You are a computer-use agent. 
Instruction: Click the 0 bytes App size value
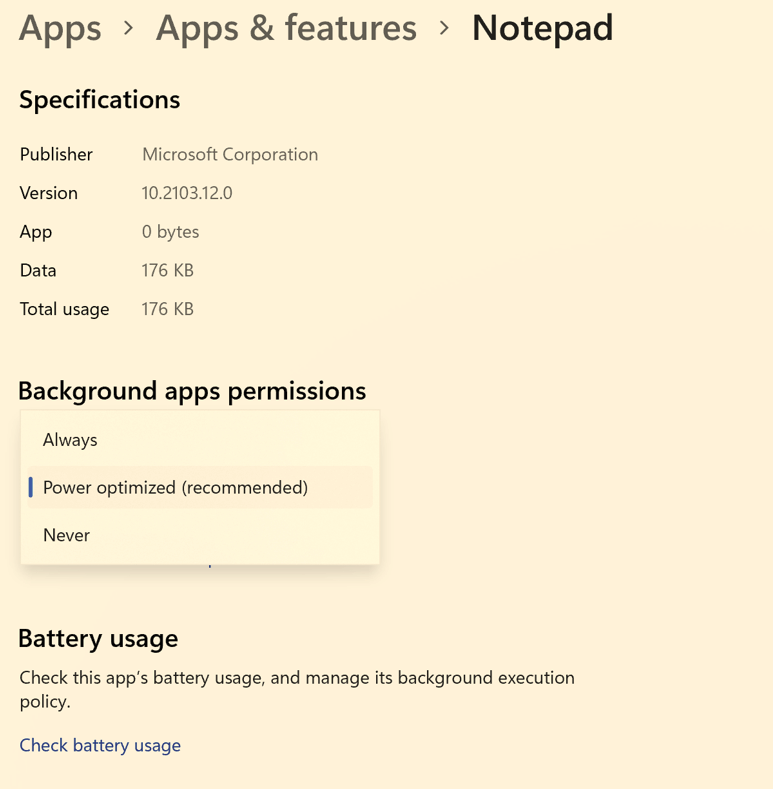click(170, 232)
